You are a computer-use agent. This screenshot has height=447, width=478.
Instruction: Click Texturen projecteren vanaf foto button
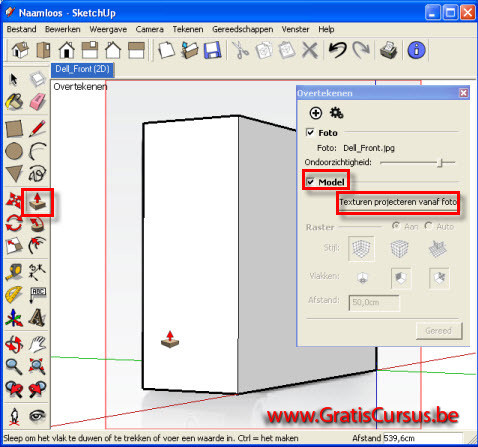(398, 202)
